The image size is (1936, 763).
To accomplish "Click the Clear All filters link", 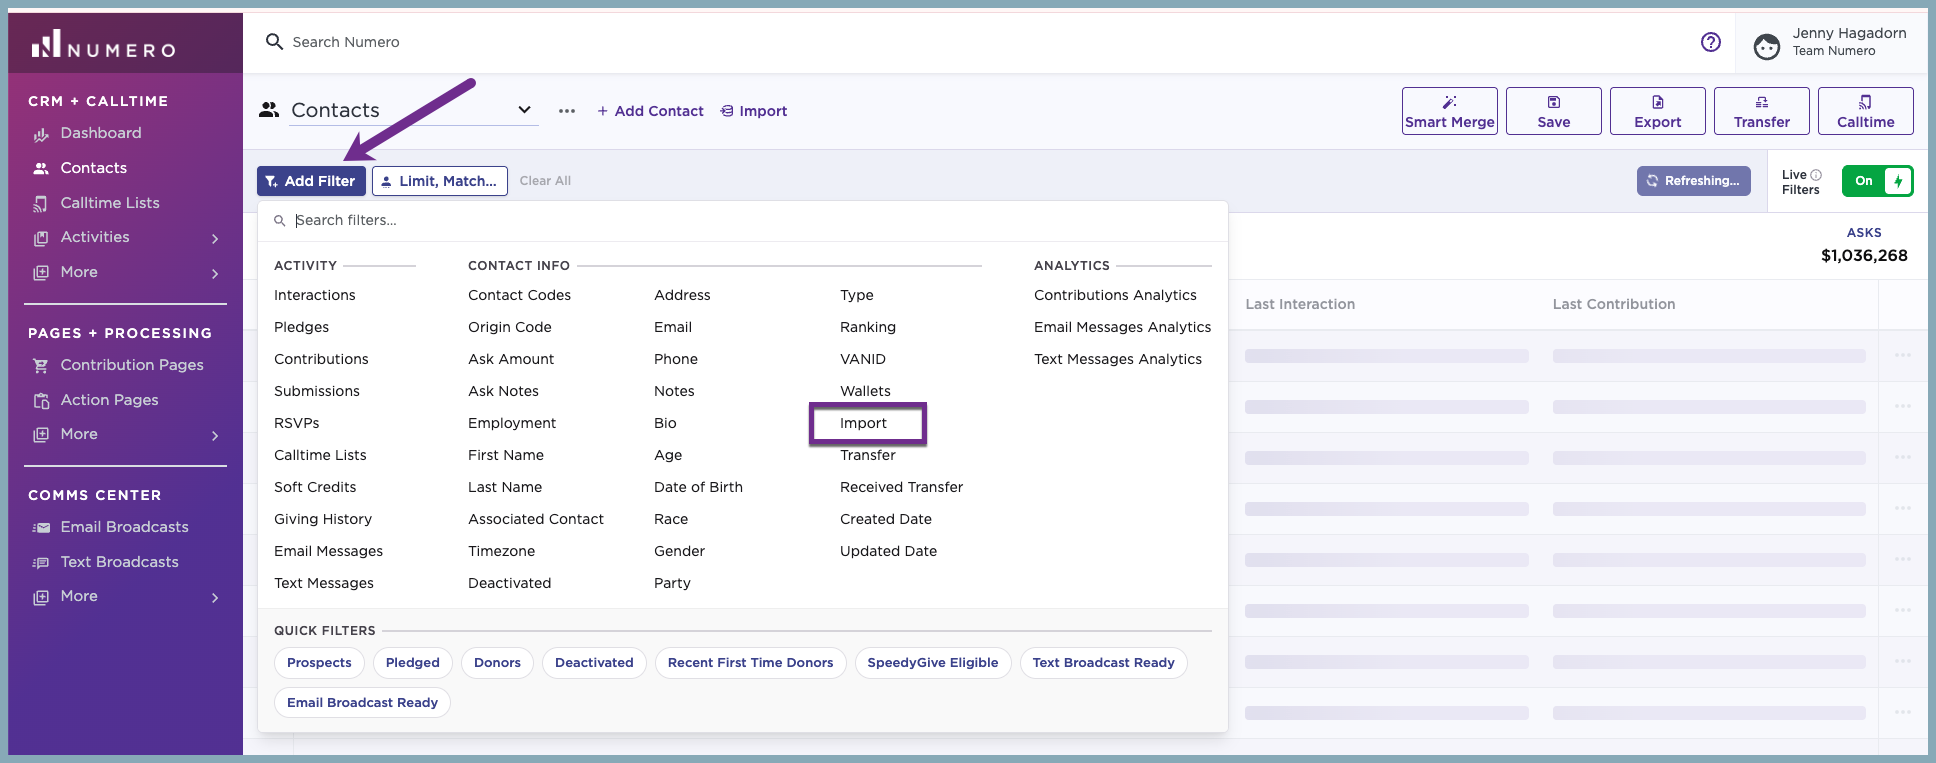I will (545, 181).
